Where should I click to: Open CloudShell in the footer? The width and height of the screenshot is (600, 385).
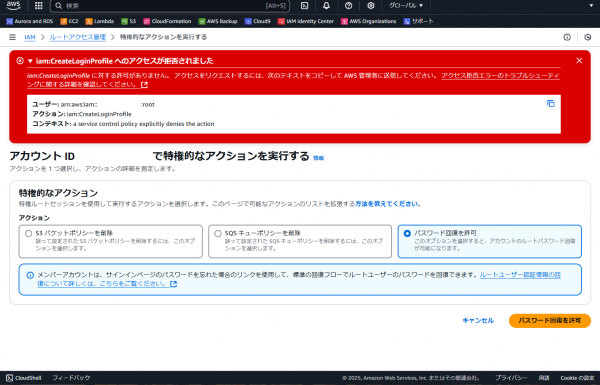[24, 378]
